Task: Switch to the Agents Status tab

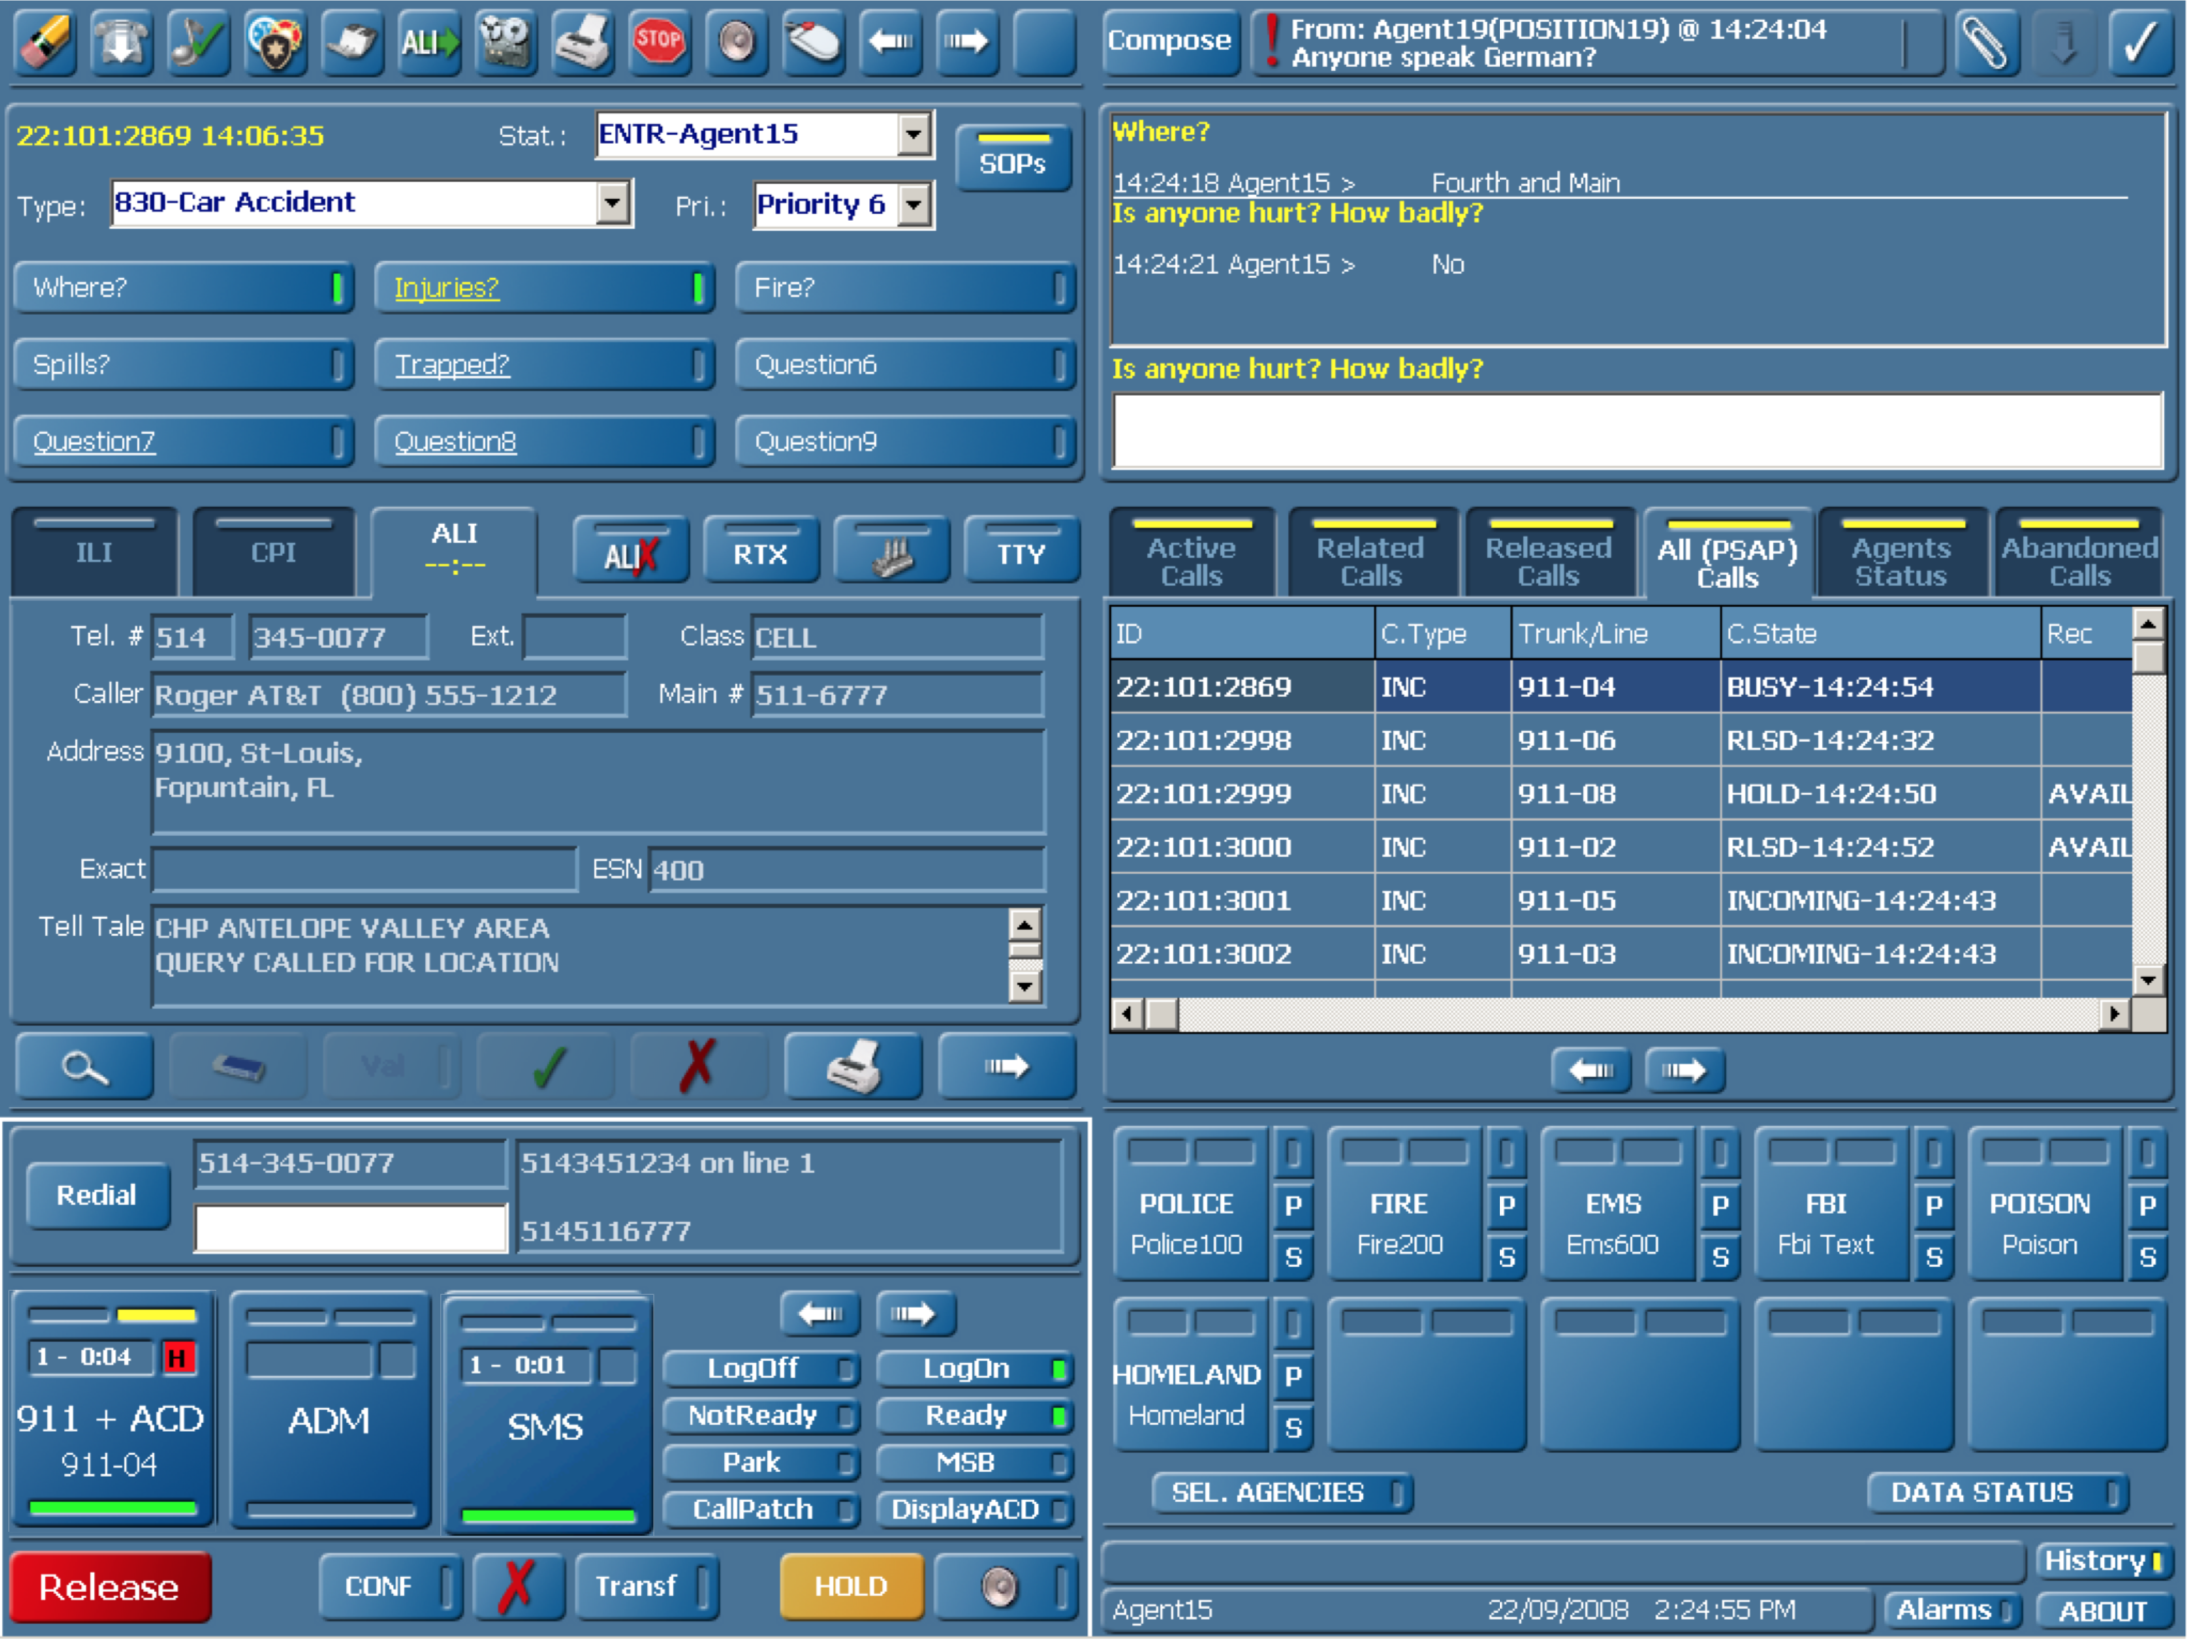Action: [1901, 560]
